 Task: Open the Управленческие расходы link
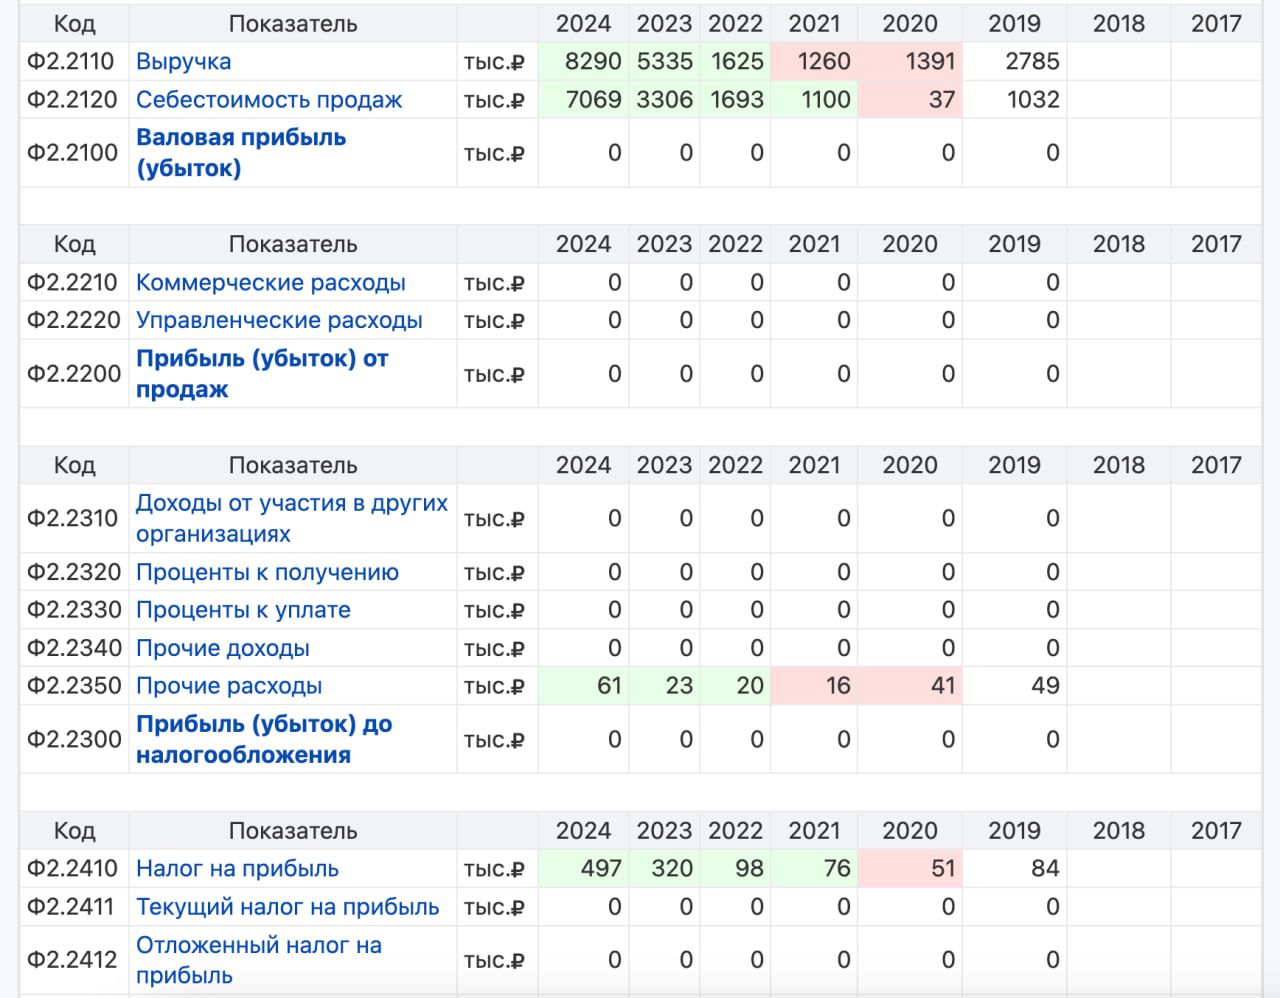(x=279, y=321)
